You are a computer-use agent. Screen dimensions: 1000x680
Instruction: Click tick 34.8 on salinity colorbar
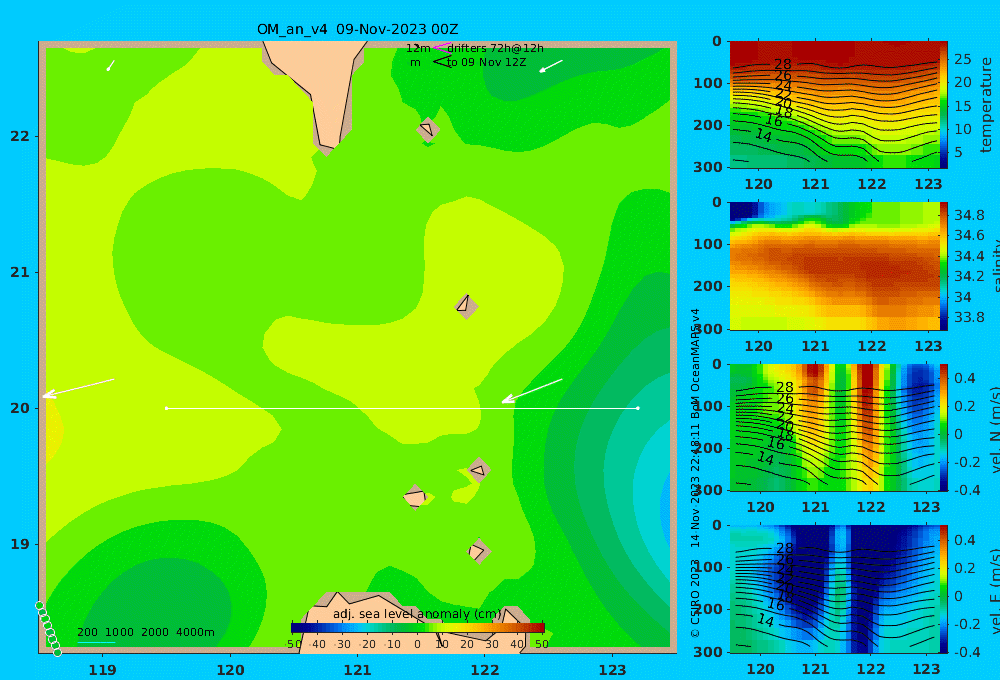coord(969,215)
